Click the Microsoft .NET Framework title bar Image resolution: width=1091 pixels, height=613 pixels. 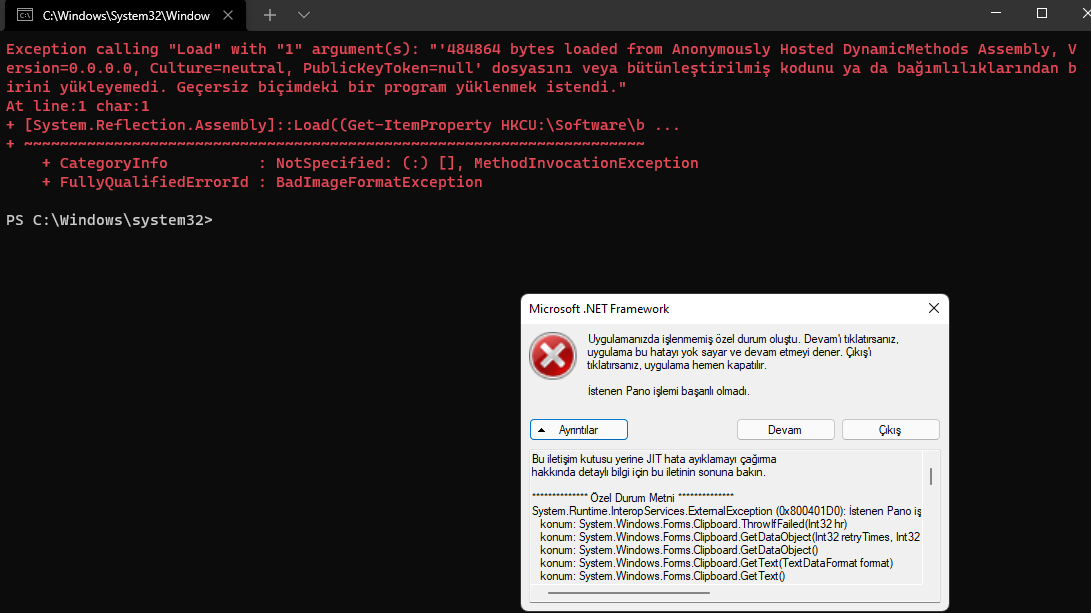pyautogui.click(x=700, y=309)
